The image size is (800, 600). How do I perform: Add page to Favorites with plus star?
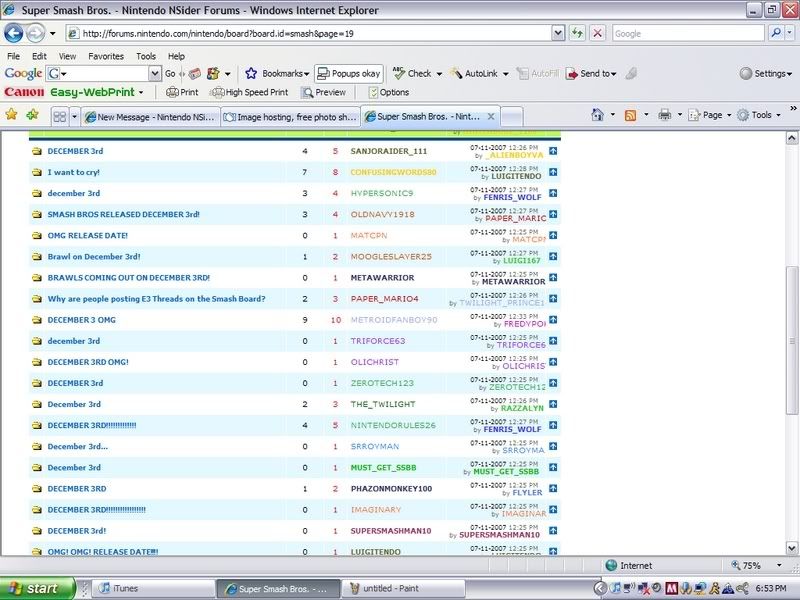click(x=32, y=115)
